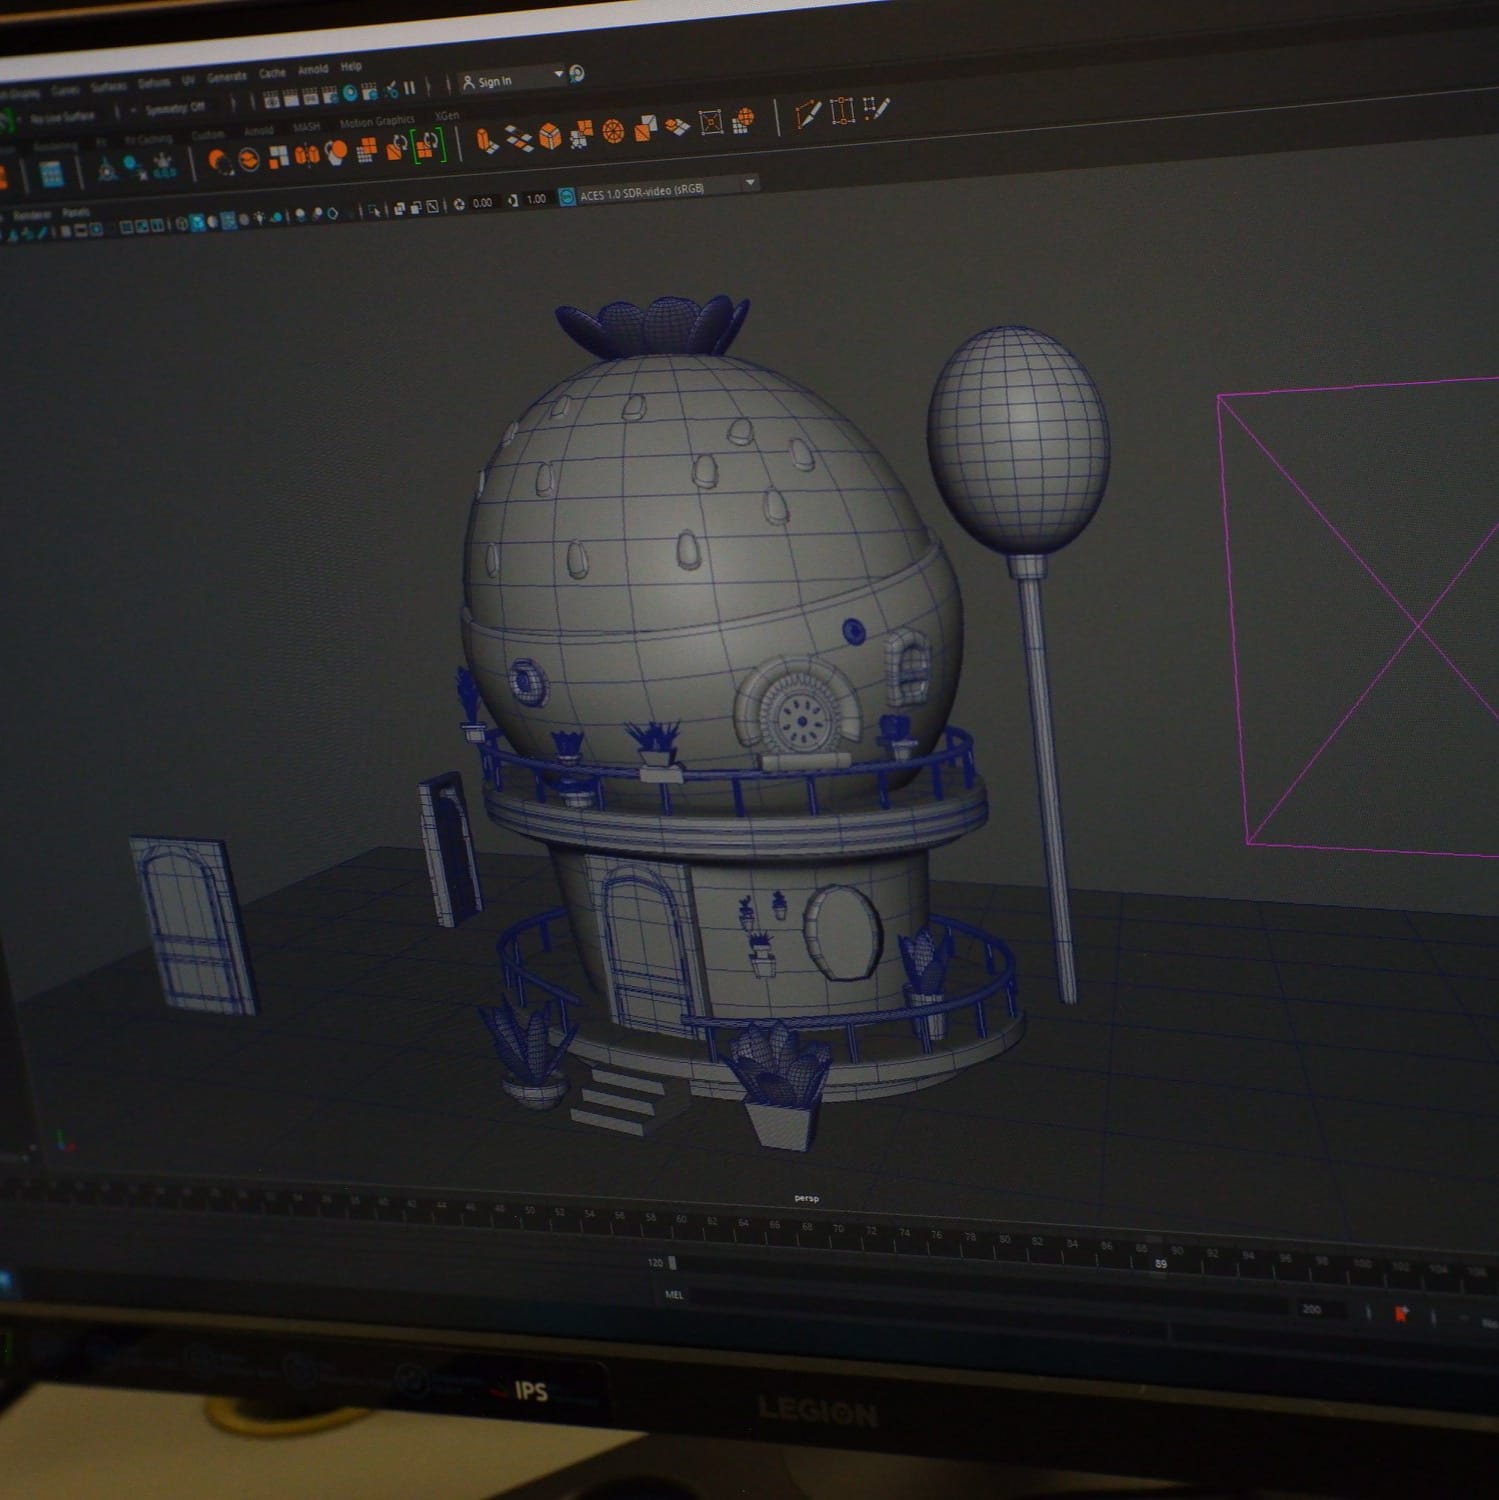The image size is (1499, 1500).
Task: Click the orange ringed-sphere shelf icon
Action: click(249, 160)
